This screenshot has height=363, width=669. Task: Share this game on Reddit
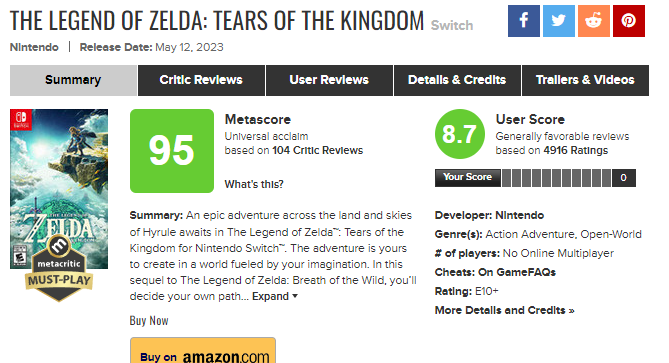coord(593,21)
